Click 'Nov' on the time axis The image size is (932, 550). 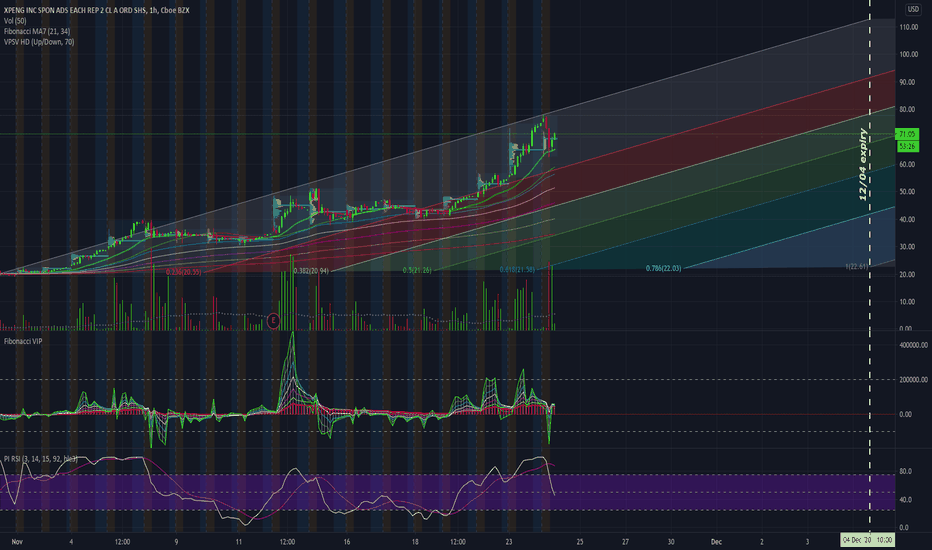[17, 542]
